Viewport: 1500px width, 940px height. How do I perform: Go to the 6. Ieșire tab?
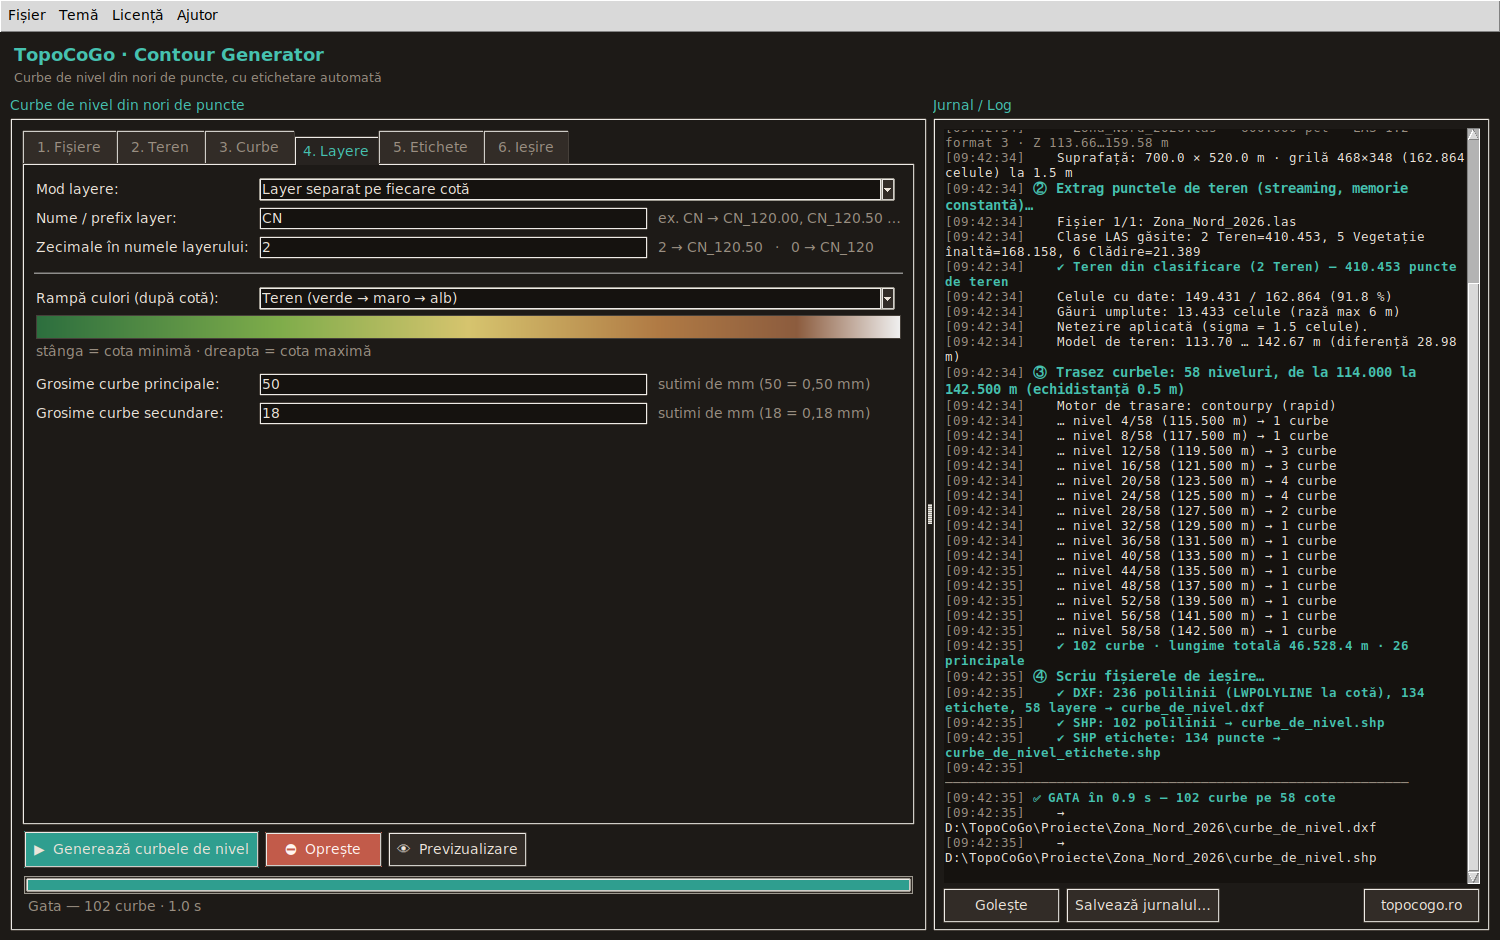pos(526,147)
